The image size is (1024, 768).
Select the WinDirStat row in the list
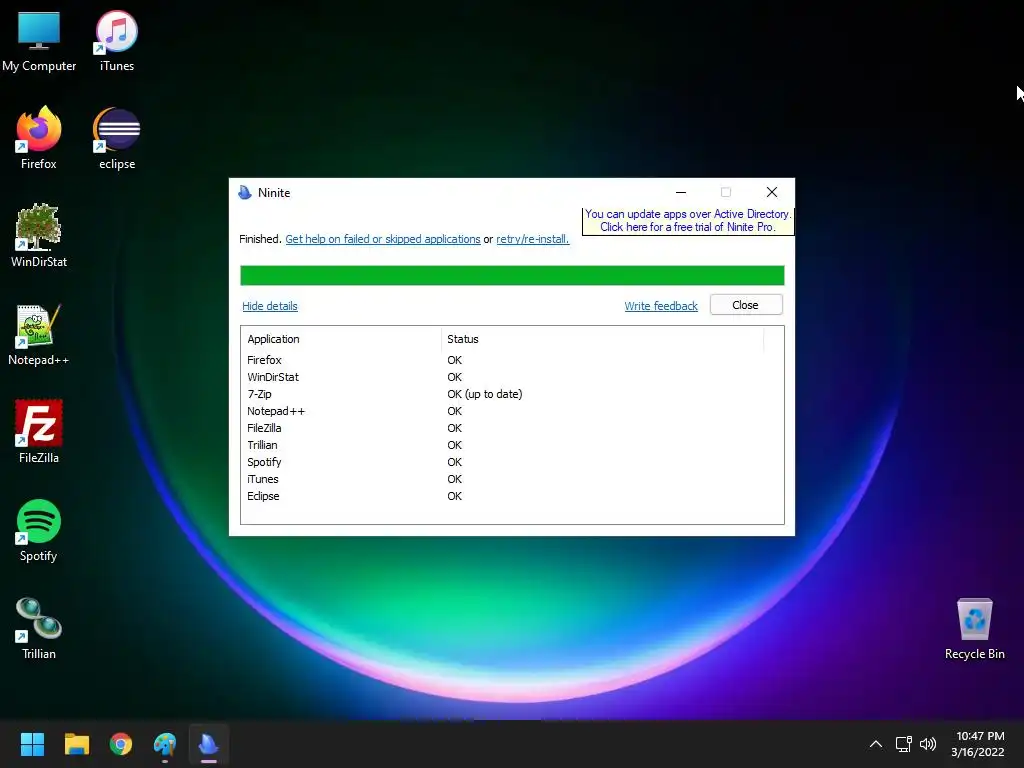[x=512, y=377]
